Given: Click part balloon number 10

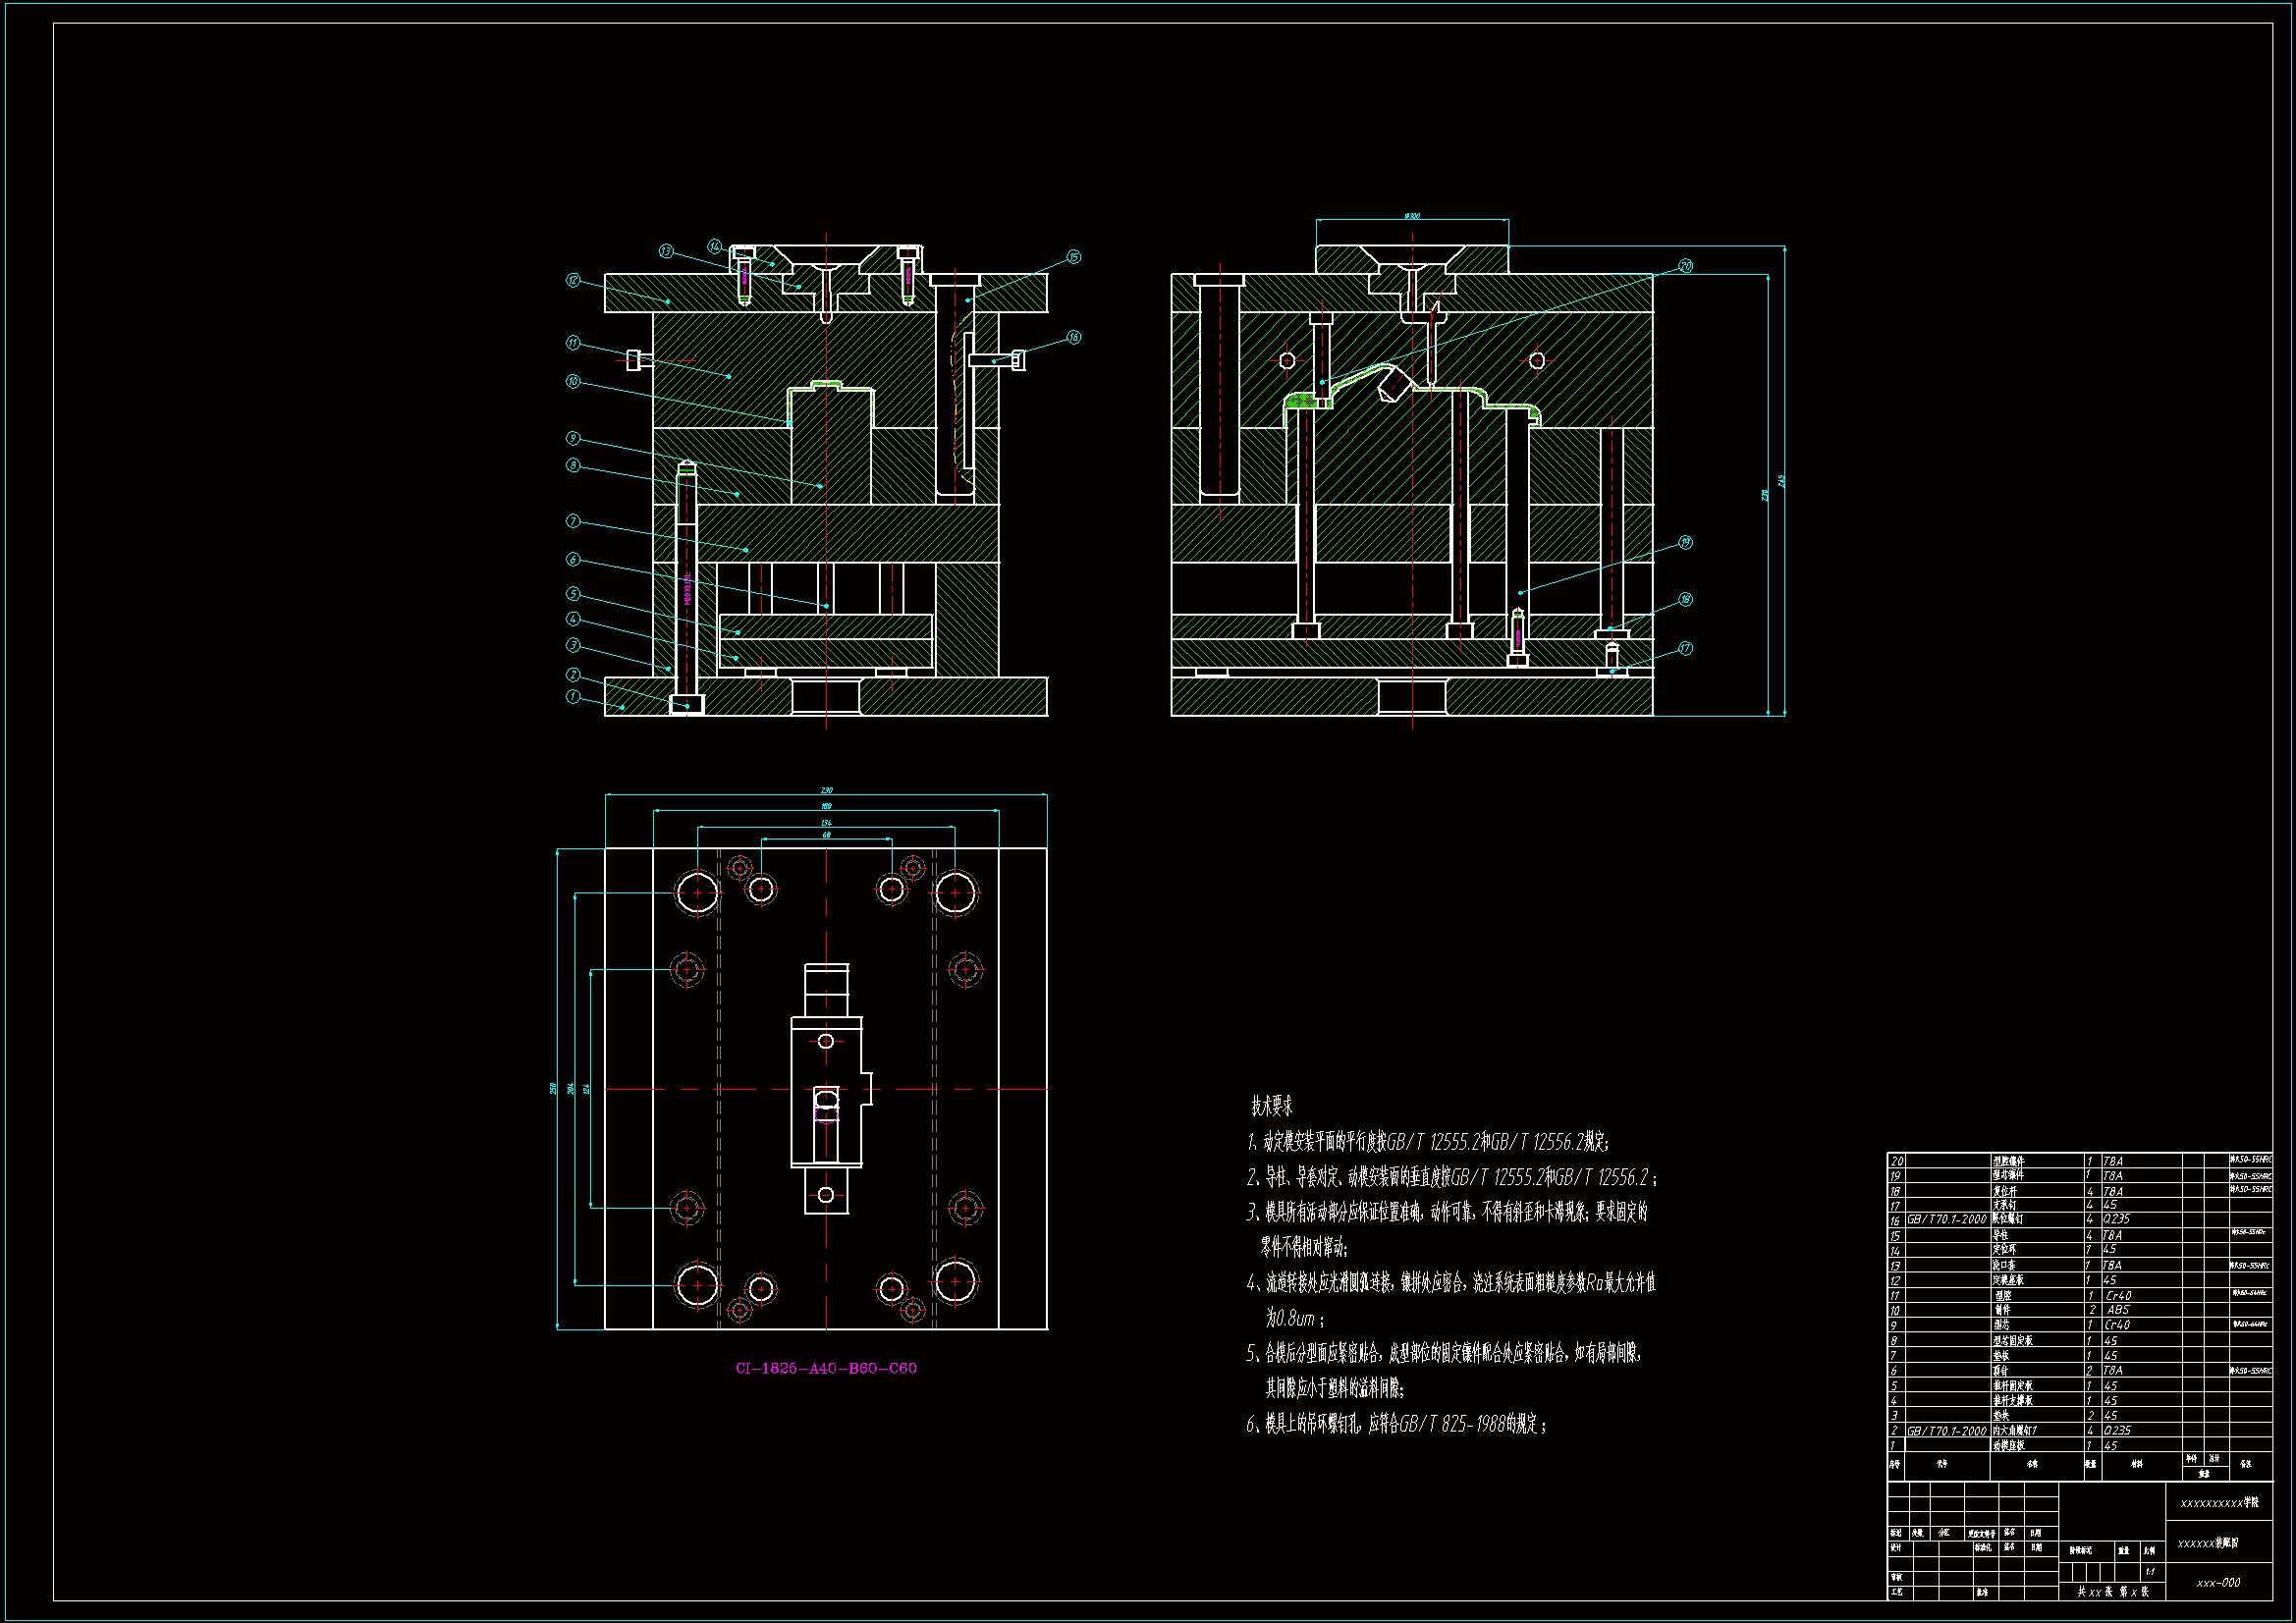Looking at the screenshot, I should coord(573,381).
